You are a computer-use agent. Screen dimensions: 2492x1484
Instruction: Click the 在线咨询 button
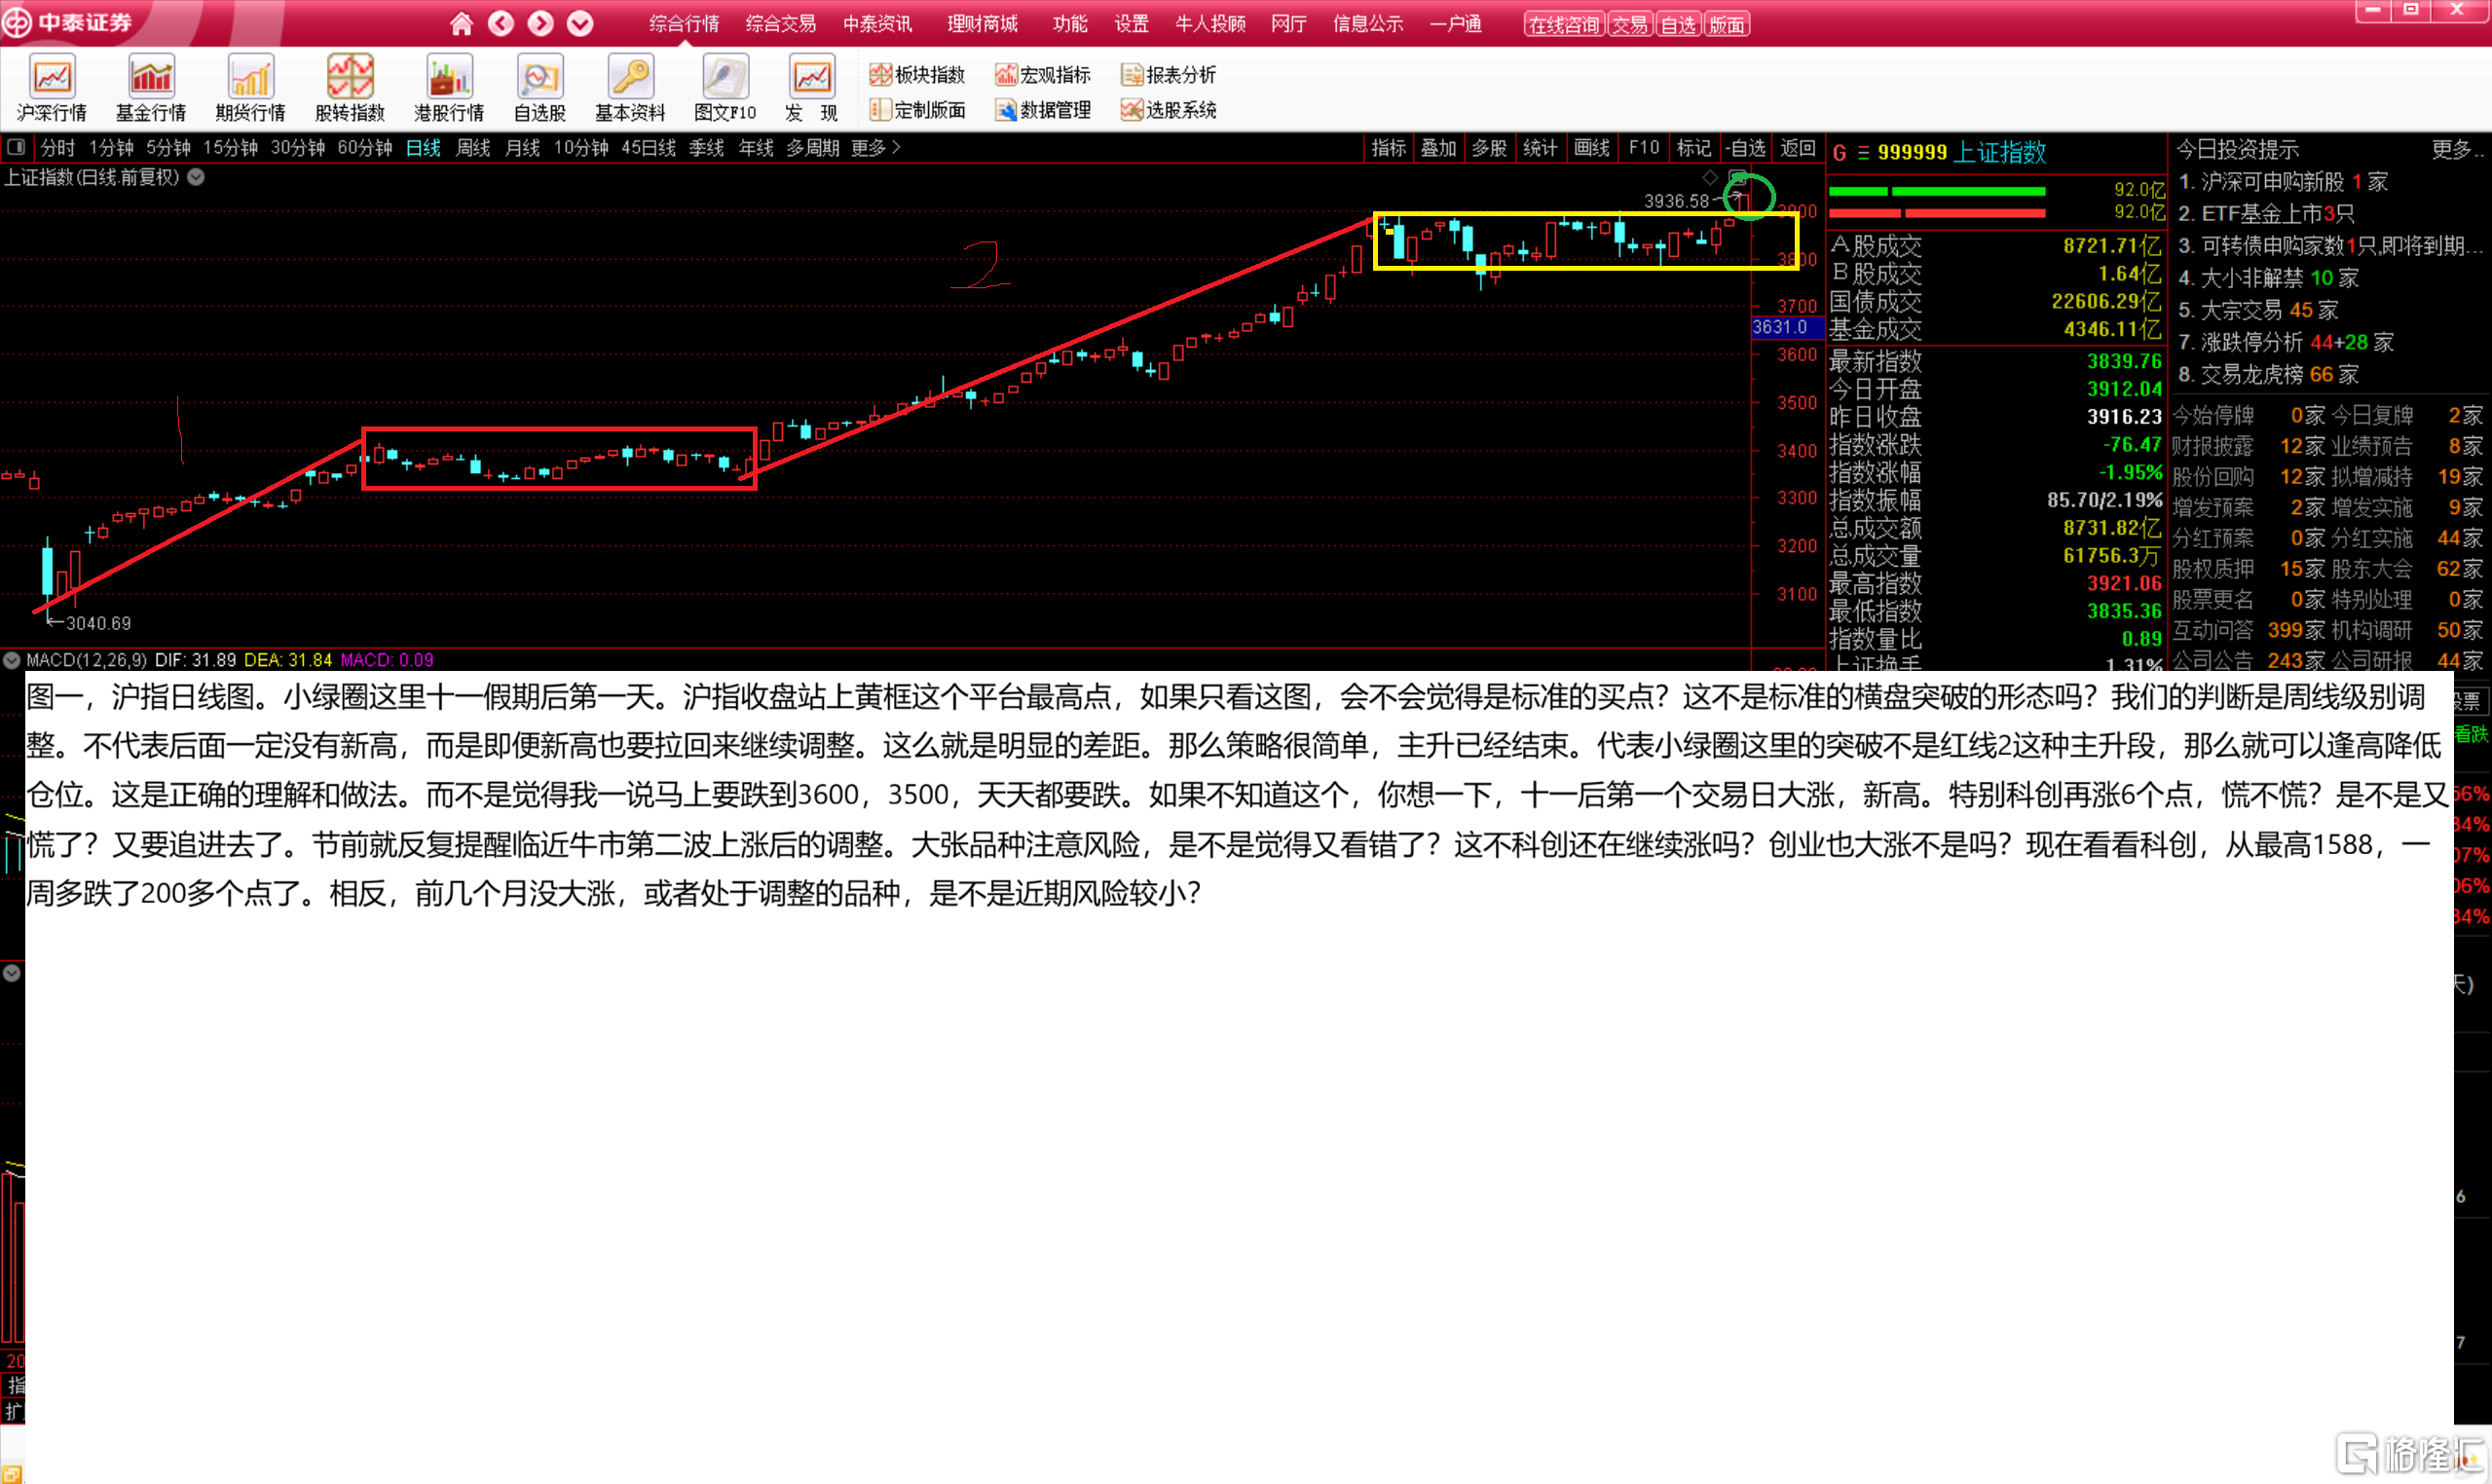point(1563,25)
